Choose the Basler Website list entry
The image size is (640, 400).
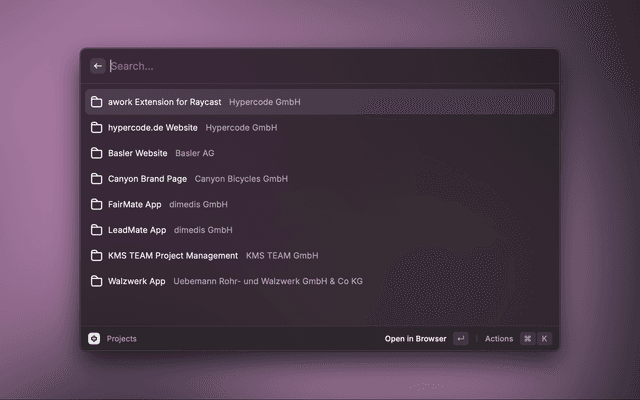click(138, 153)
